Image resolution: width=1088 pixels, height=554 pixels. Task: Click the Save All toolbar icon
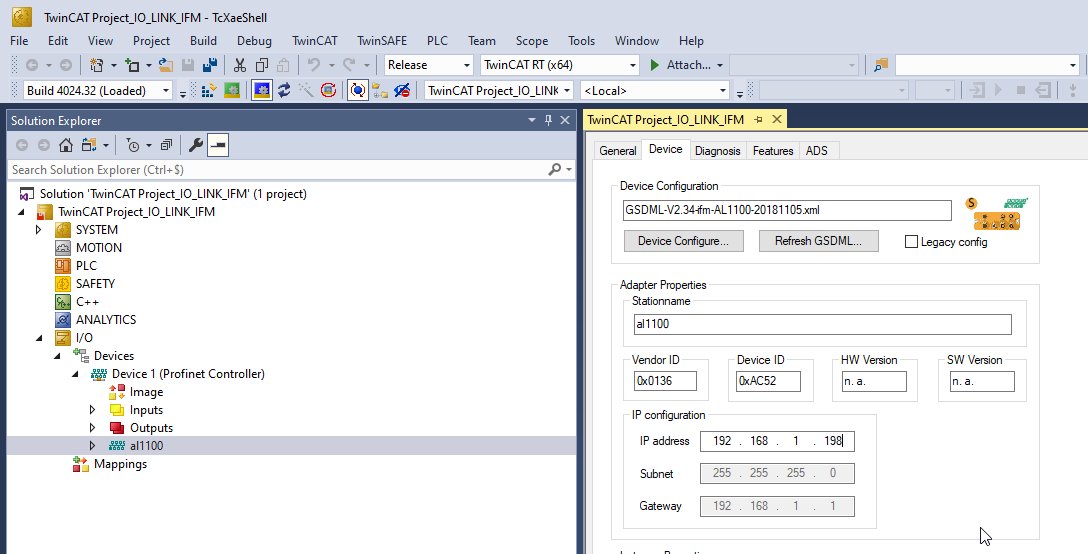pyautogui.click(x=210, y=65)
